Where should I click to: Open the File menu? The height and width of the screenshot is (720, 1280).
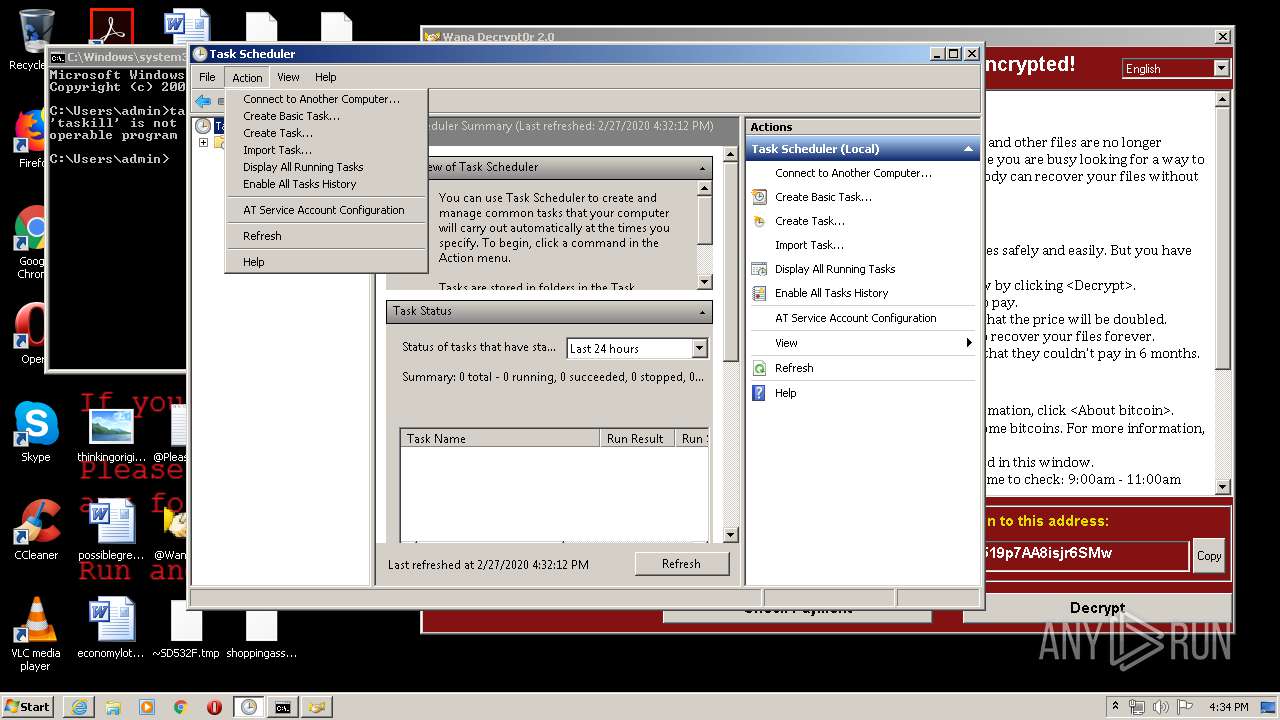tap(207, 77)
